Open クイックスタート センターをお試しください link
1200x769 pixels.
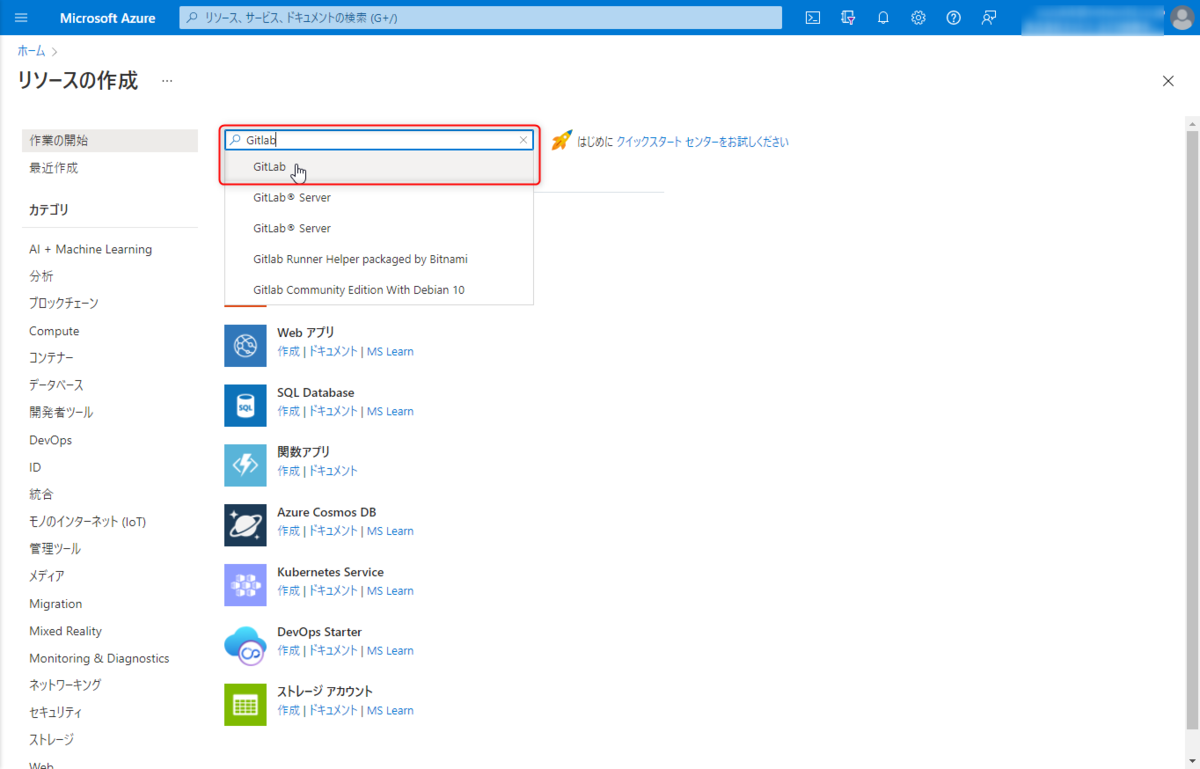(x=702, y=142)
